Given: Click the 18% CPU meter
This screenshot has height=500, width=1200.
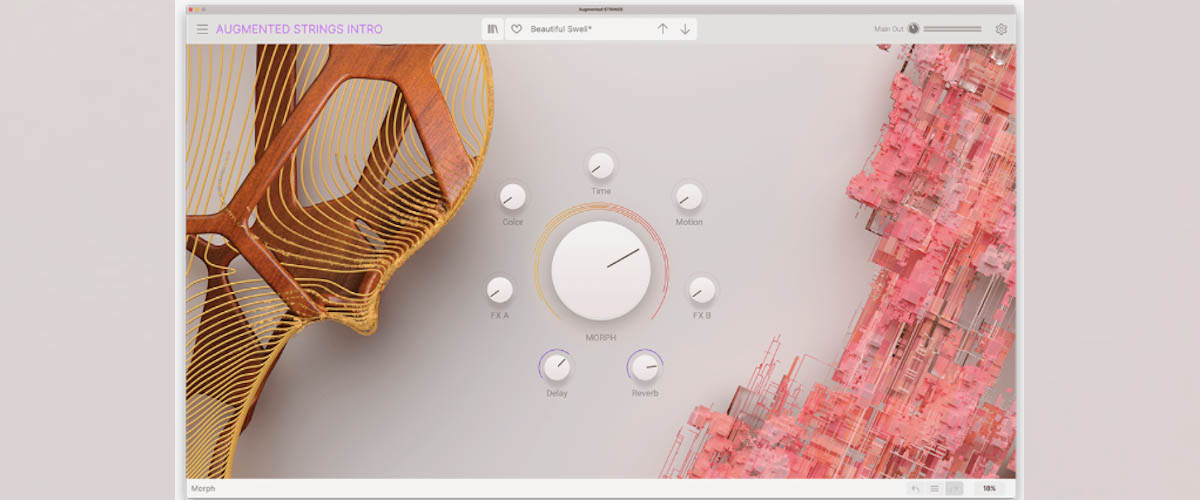Looking at the screenshot, I should [989, 488].
